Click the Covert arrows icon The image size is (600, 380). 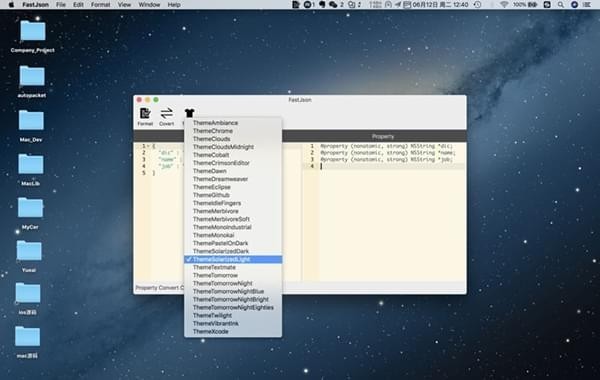coord(166,113)
